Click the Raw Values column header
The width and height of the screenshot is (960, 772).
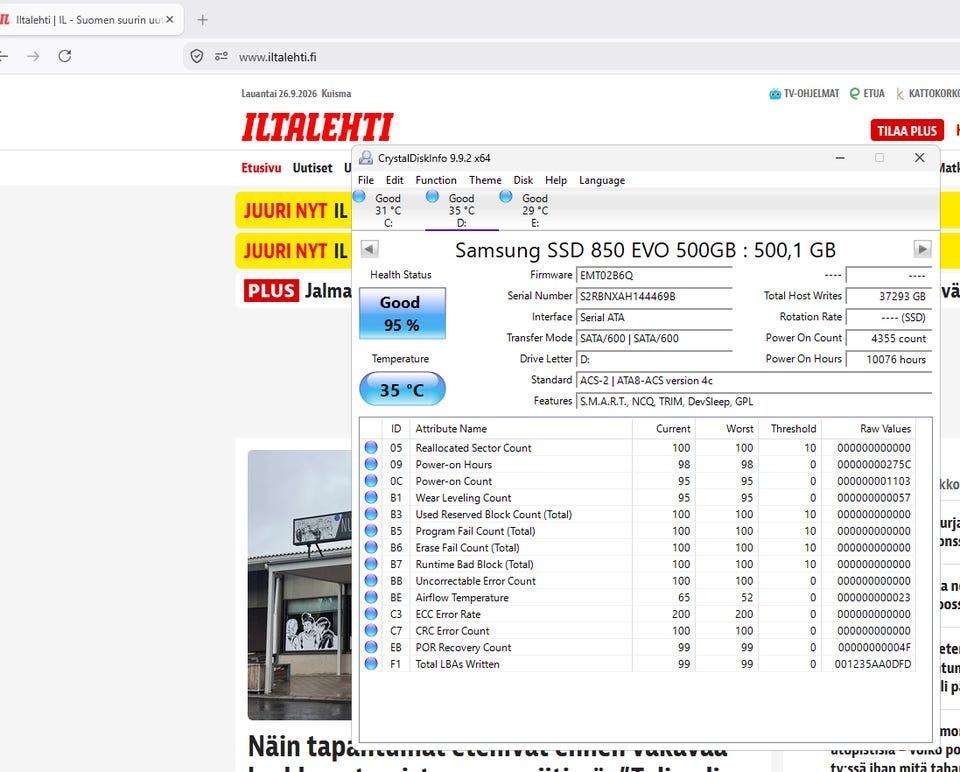[x=868, y=429]
